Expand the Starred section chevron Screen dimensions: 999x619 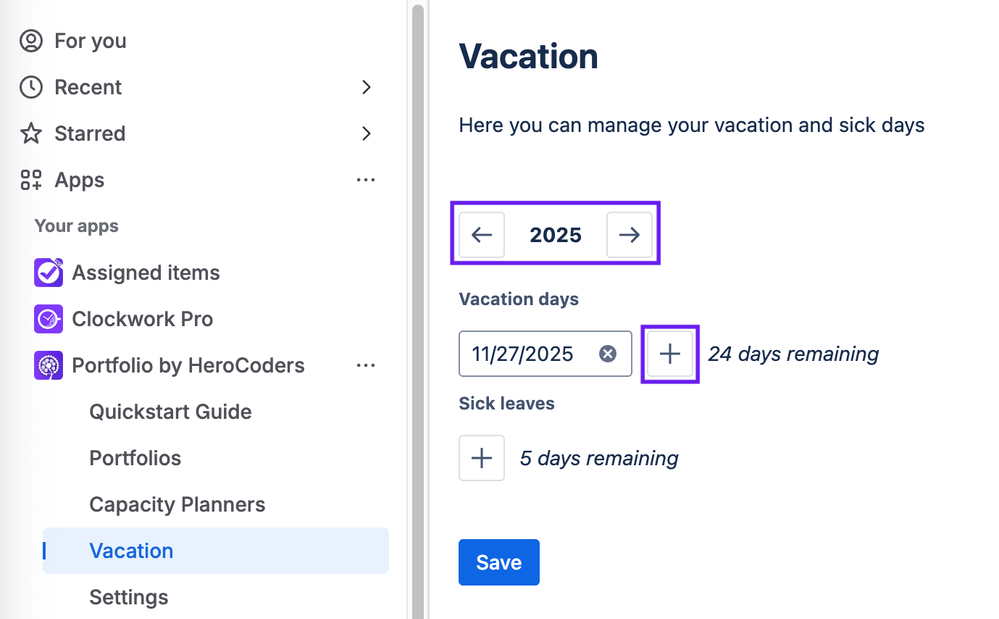[x=367, y=133]
